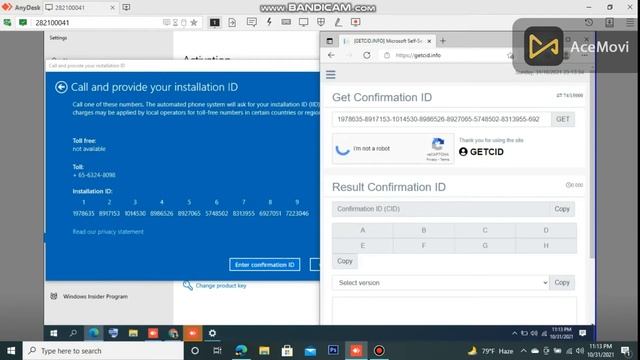Open Edge tab actions icon
Screen dimensions: 640x360
tap(329, 41)
